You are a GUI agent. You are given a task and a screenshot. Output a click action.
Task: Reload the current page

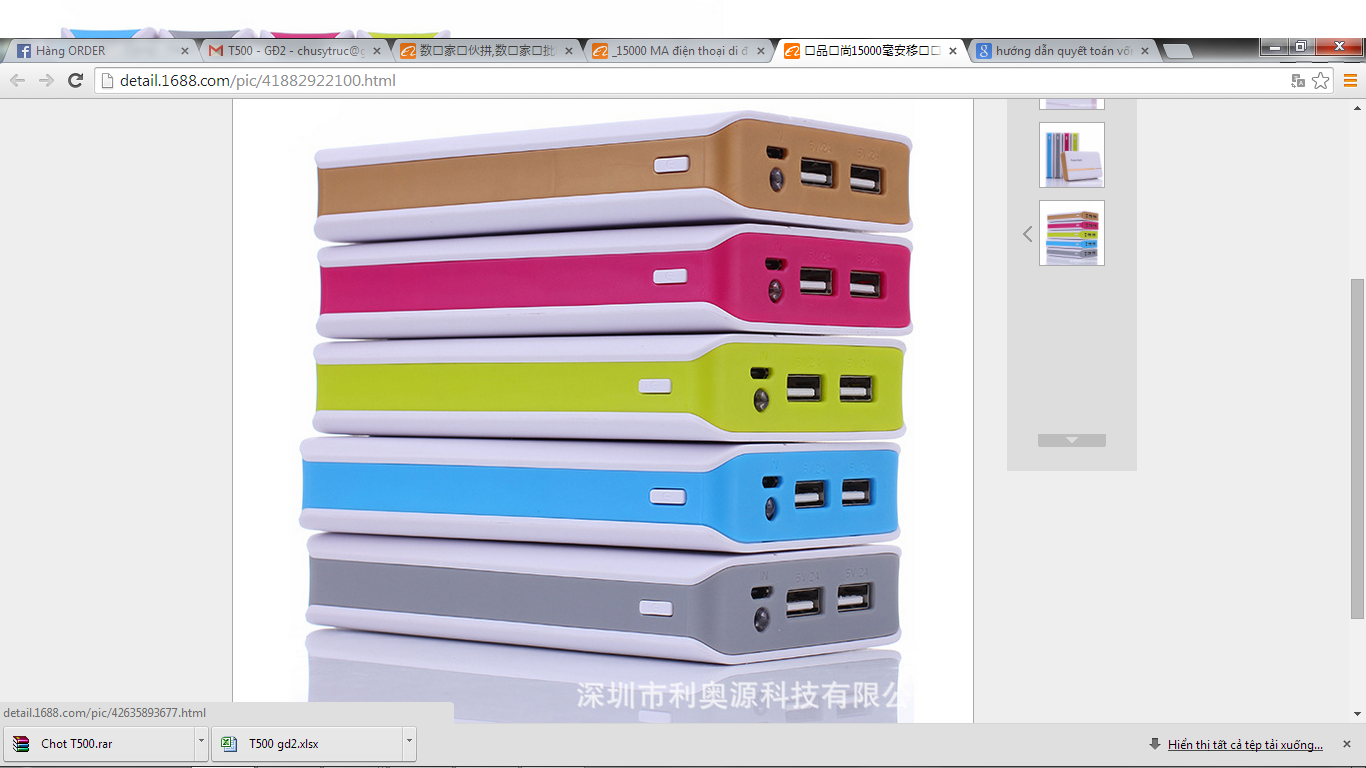coord(75,81)
